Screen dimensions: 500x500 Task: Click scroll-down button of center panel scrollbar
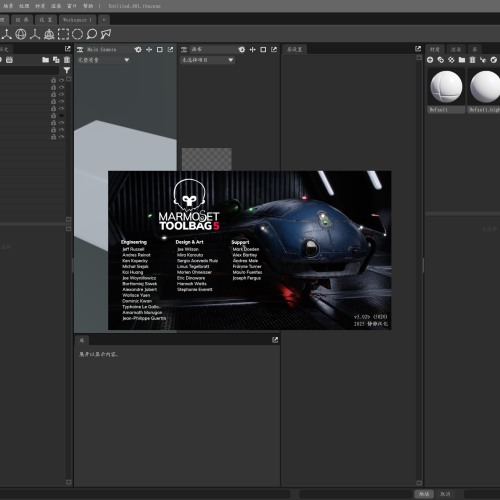419,482
